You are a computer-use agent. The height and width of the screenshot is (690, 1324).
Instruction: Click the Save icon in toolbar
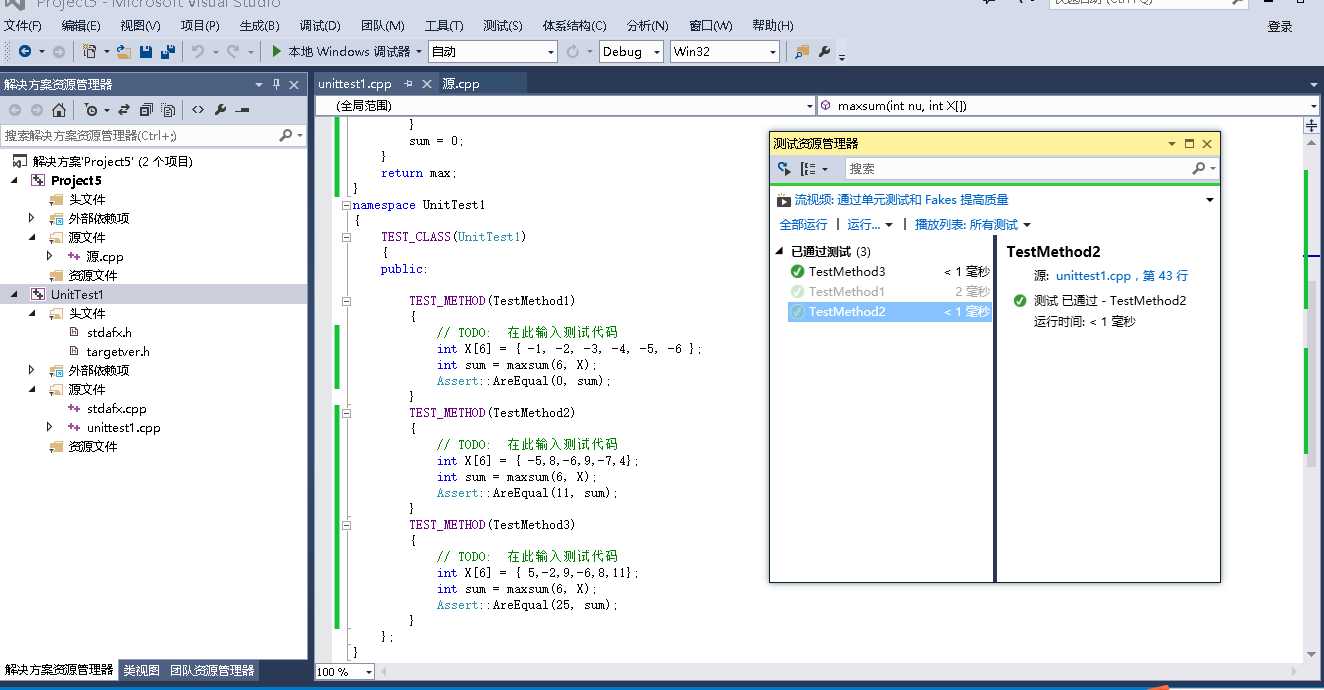(x=146, y=51)
